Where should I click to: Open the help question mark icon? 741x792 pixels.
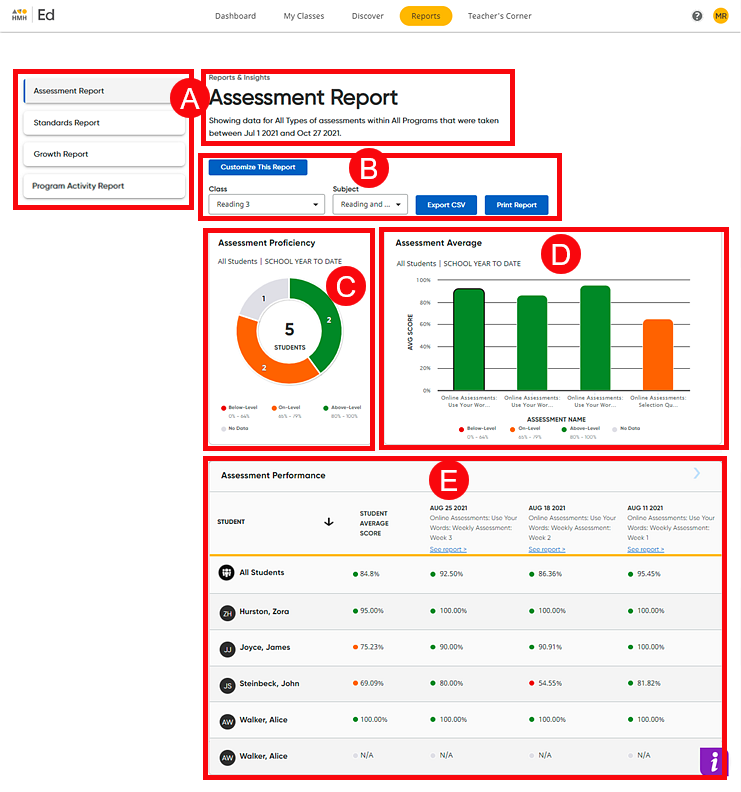click(697, 16)
